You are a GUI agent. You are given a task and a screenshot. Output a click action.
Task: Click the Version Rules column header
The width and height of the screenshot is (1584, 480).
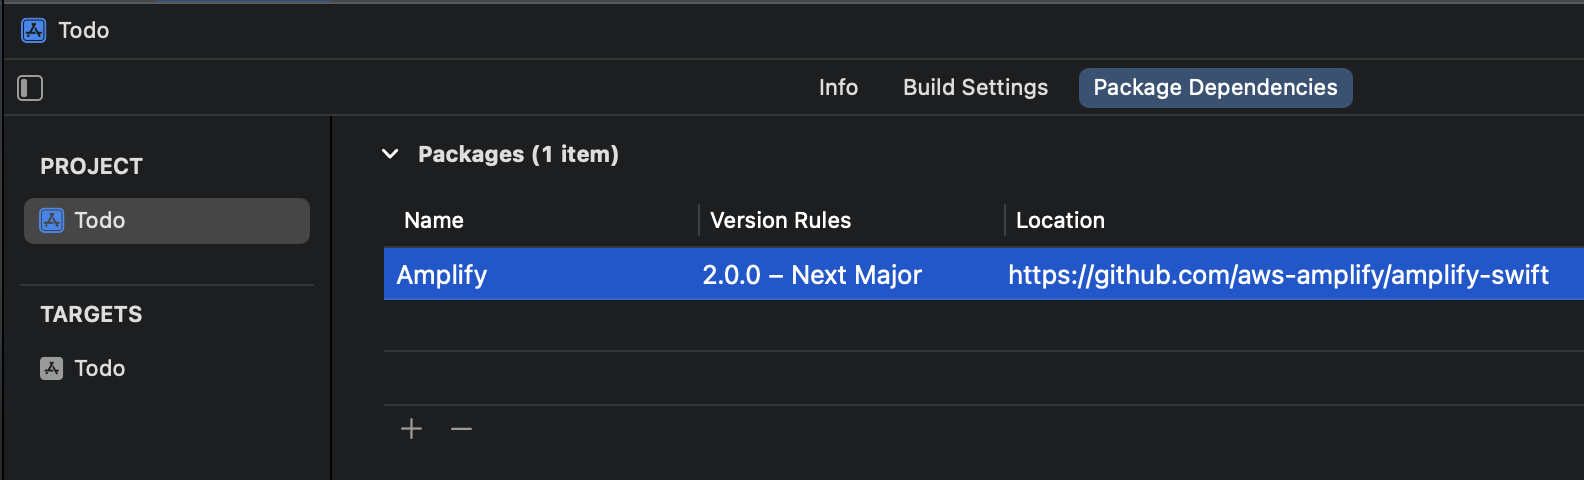[780, 220]
